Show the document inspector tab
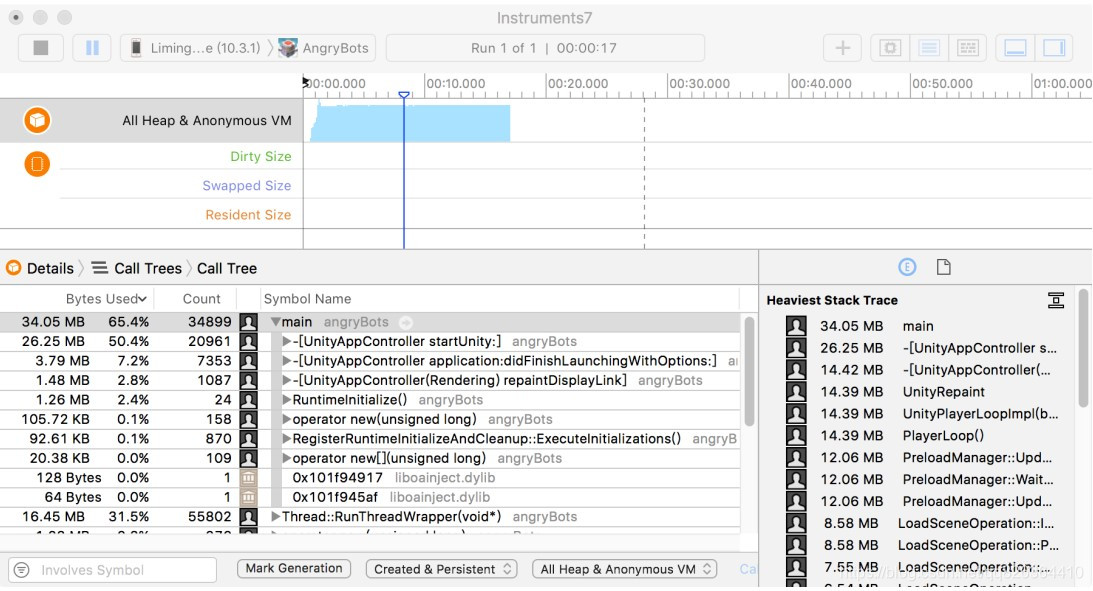 pyautogui.click(x=943, y=267)
